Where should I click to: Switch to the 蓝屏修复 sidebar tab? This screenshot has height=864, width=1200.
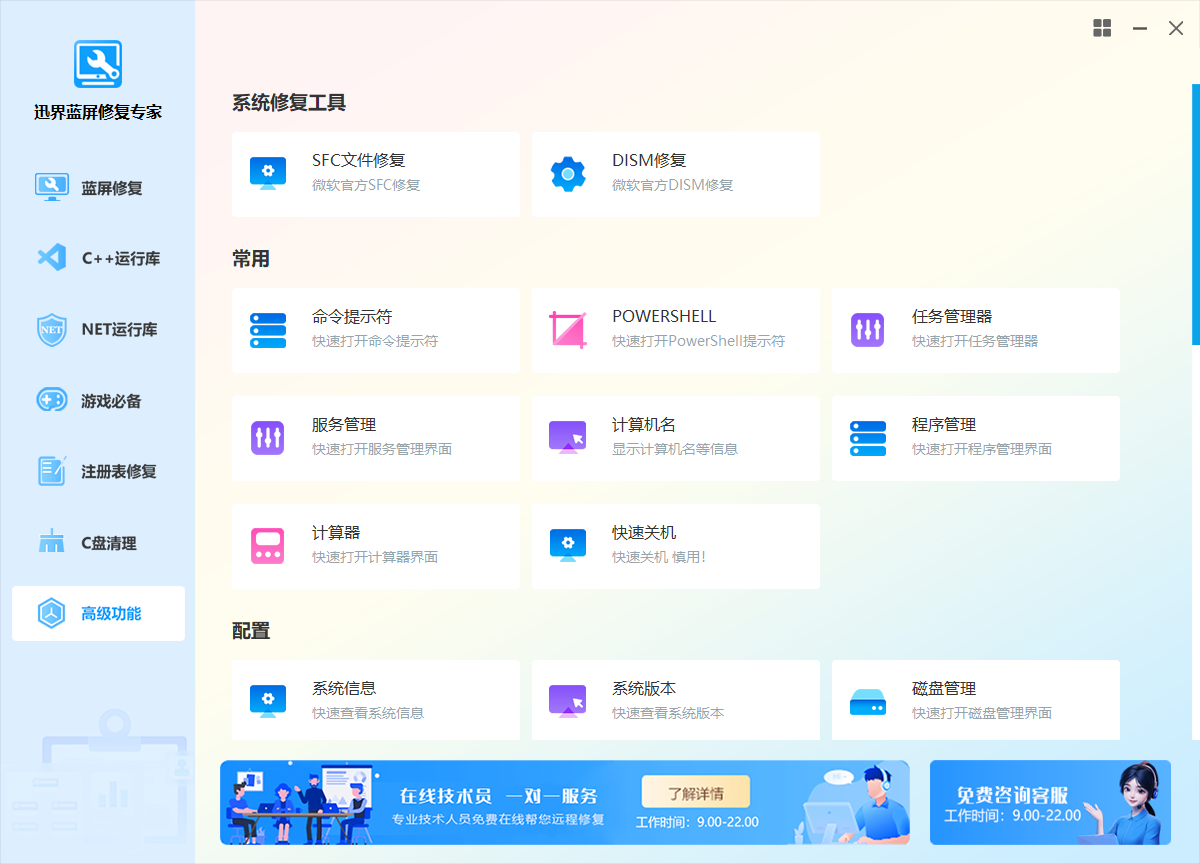(98, 188)
